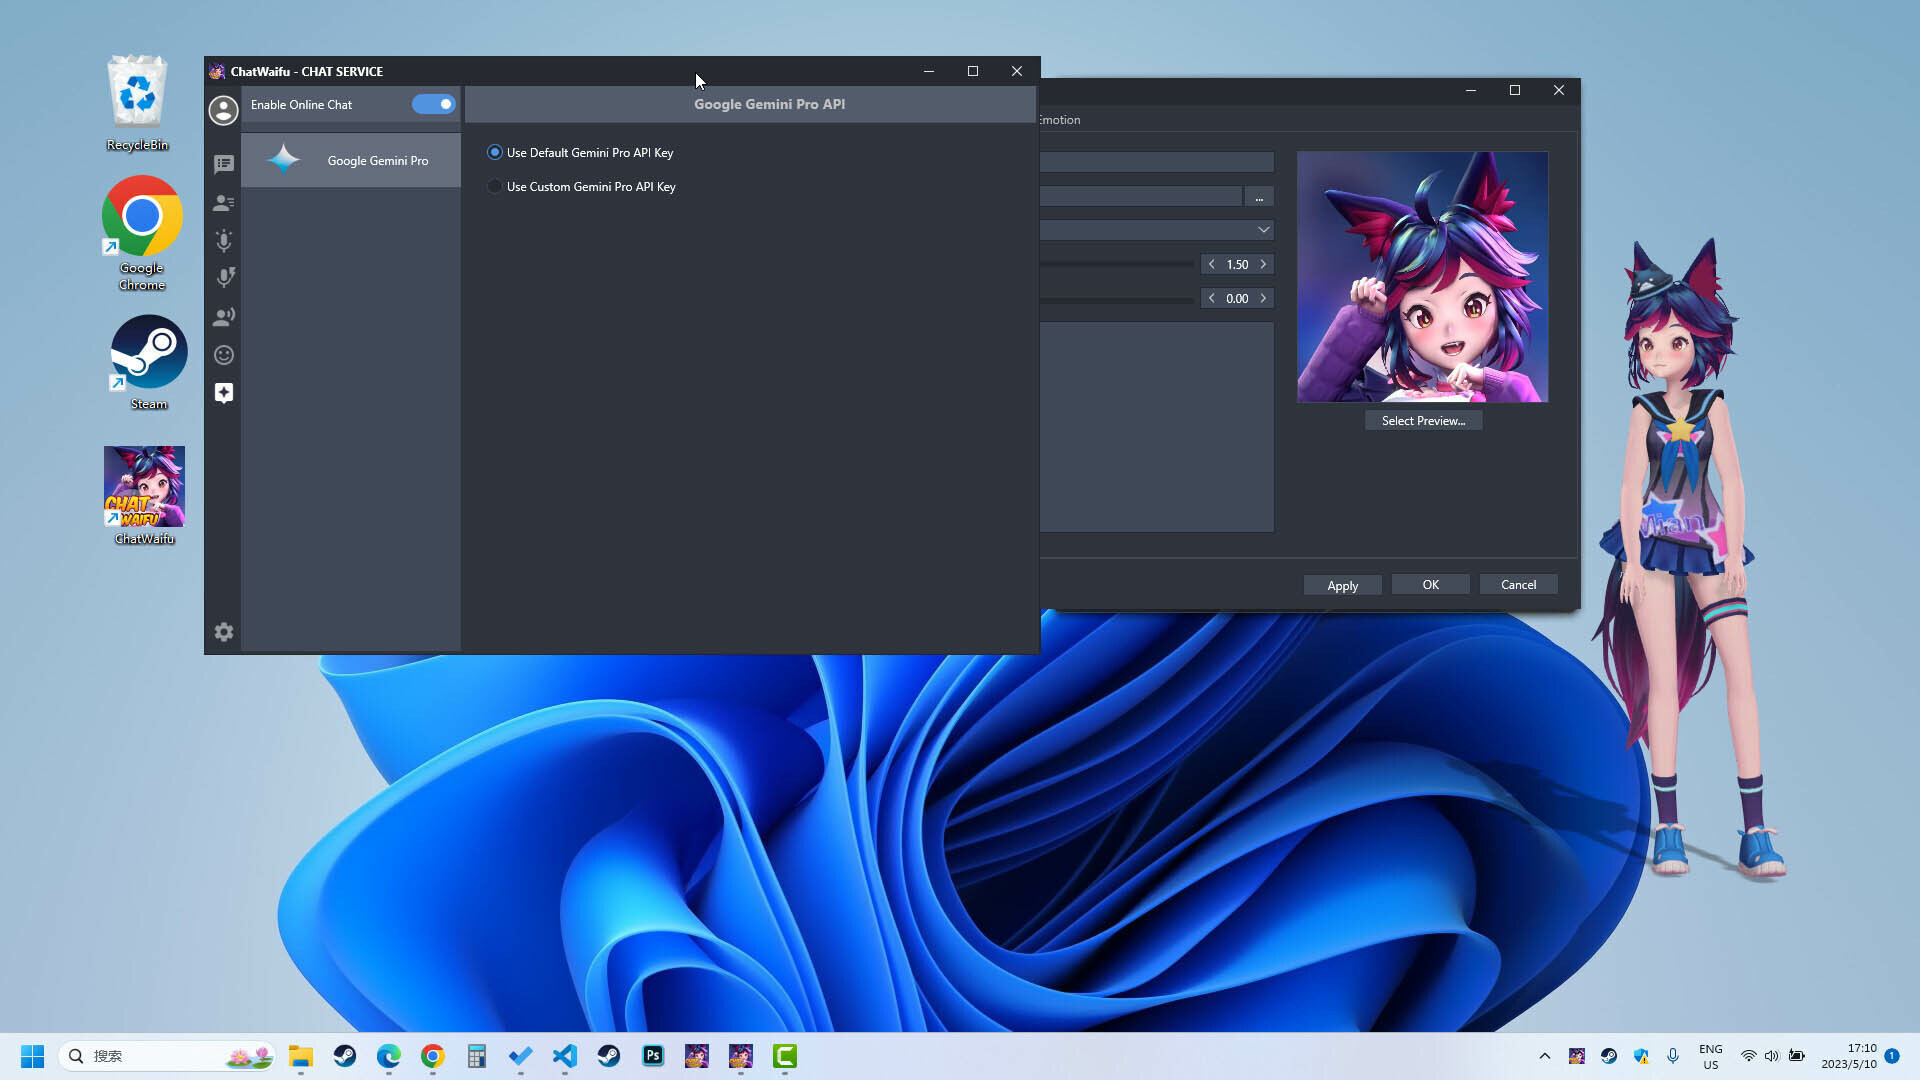This screenshot has width=1920, height=1080.
Task: Open ChatWaifu settings gear icon
Action: pos(223,631)
